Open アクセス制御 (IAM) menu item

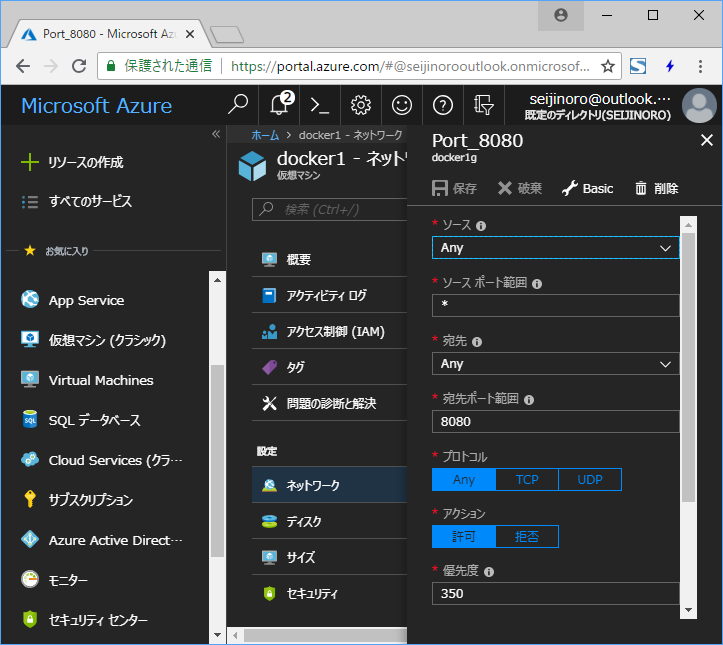click(329, 331)
